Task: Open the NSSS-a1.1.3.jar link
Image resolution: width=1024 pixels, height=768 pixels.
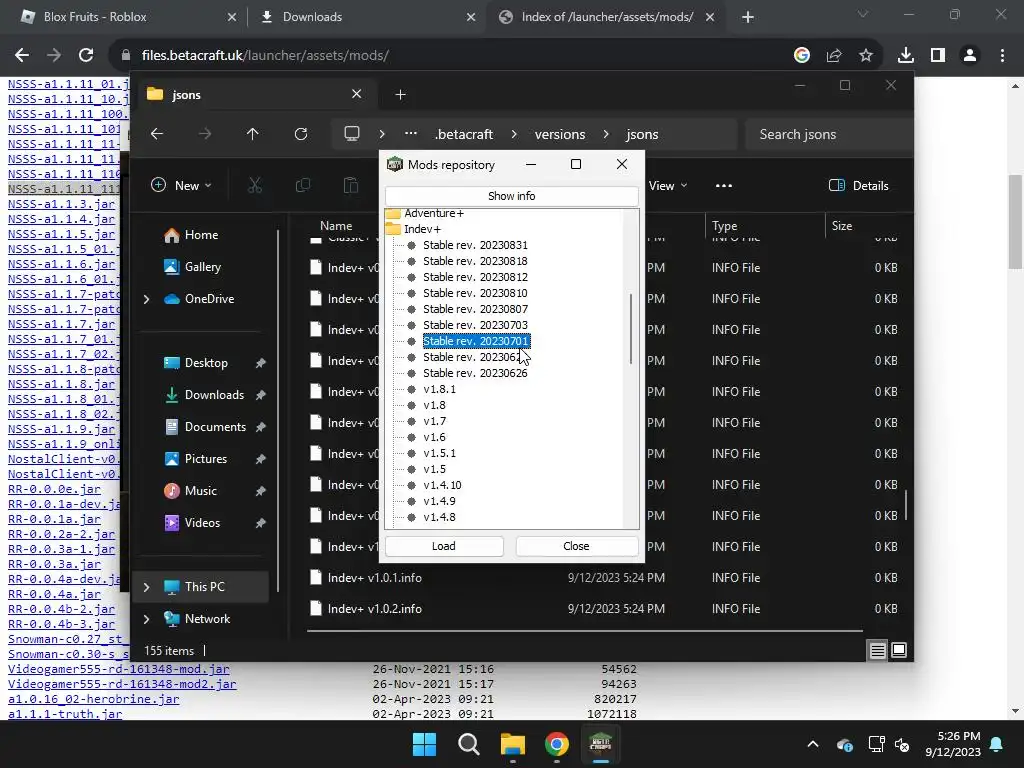Action: (61, 204)
